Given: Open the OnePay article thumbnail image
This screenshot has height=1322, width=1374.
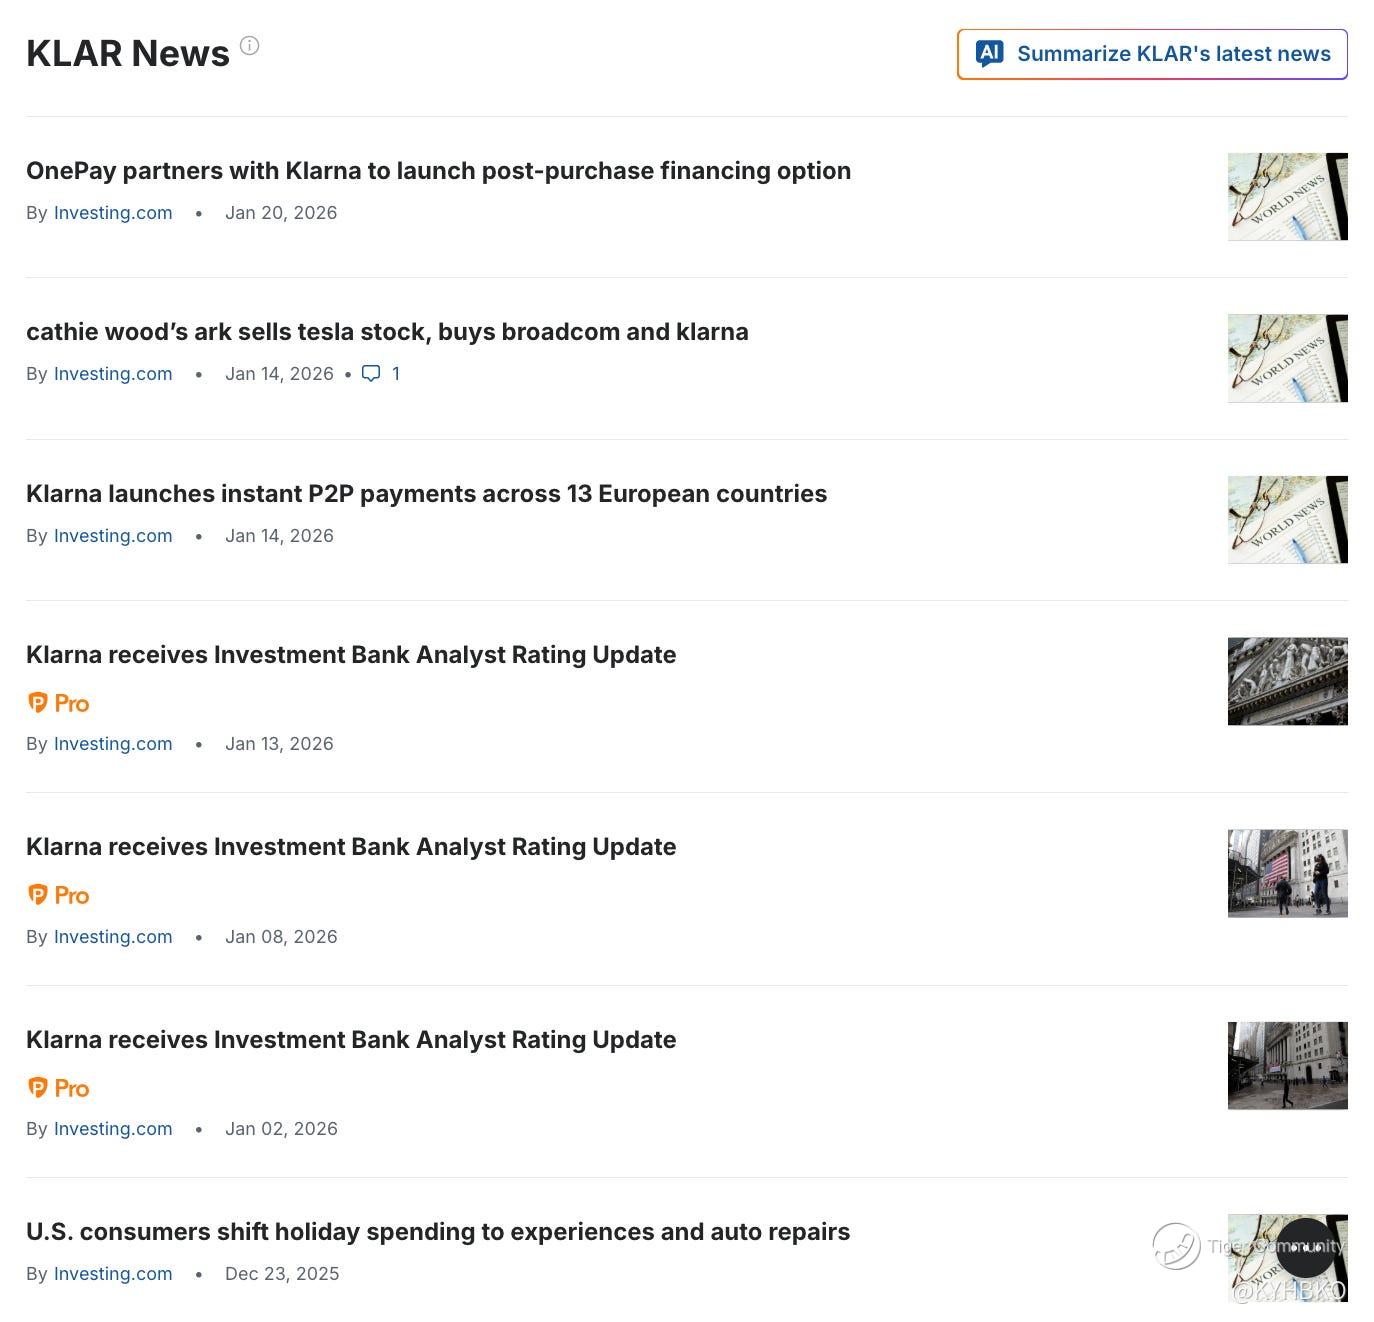Looking at the screenshot, I should click(1288, 197).
